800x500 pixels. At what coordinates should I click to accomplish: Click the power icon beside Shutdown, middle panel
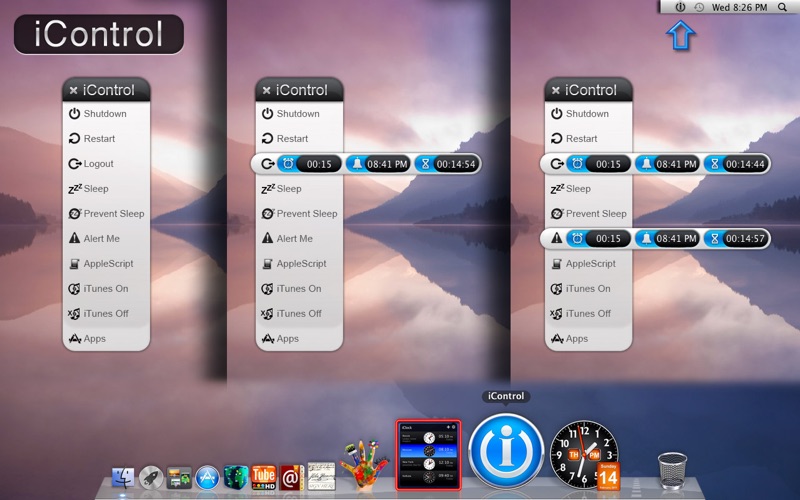point(267,113)
